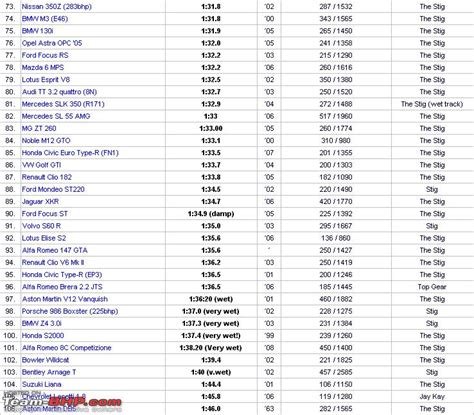The height and width of the screenshot is (415, 474).
Task: Open the BMW M3 (E46) link
Action: 45,19
